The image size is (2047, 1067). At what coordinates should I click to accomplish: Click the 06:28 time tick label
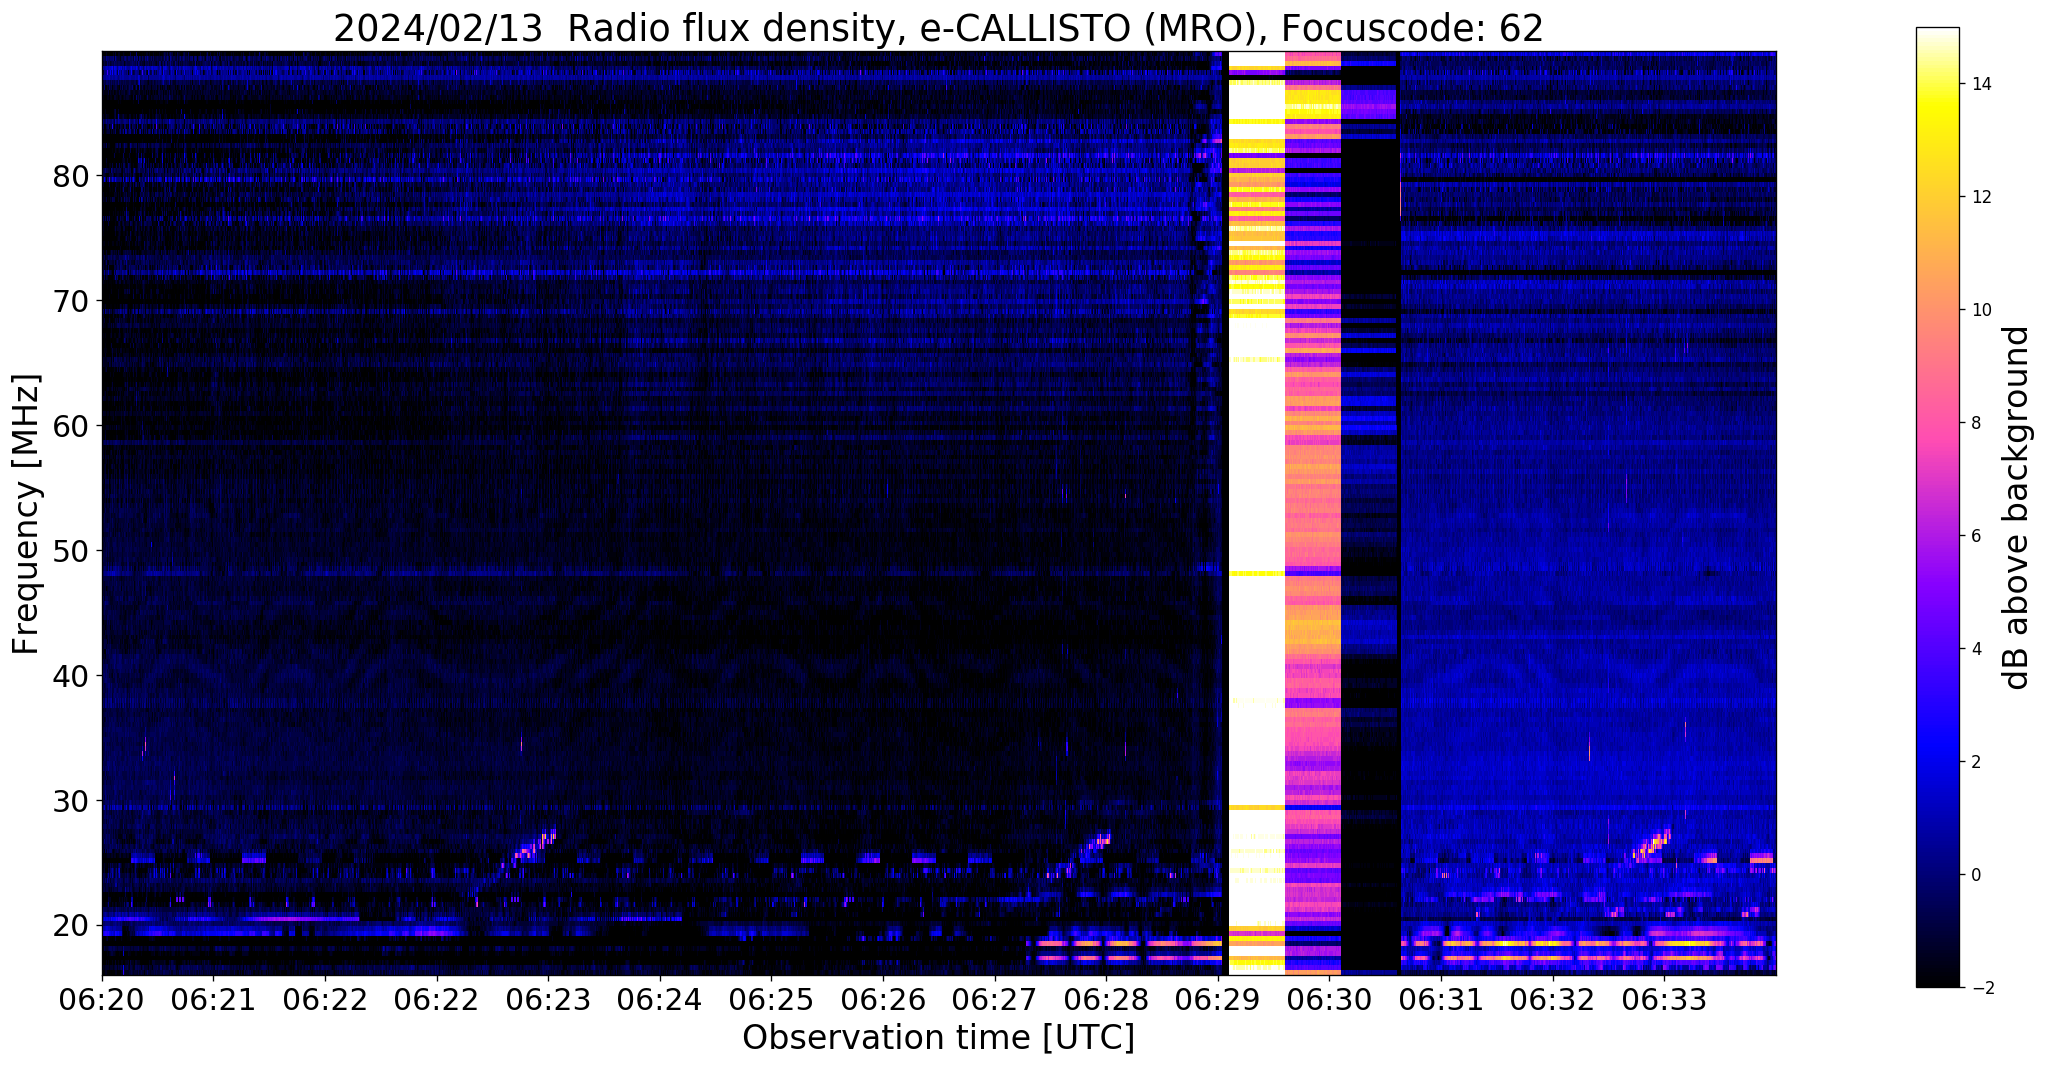tap(1105, 999)
